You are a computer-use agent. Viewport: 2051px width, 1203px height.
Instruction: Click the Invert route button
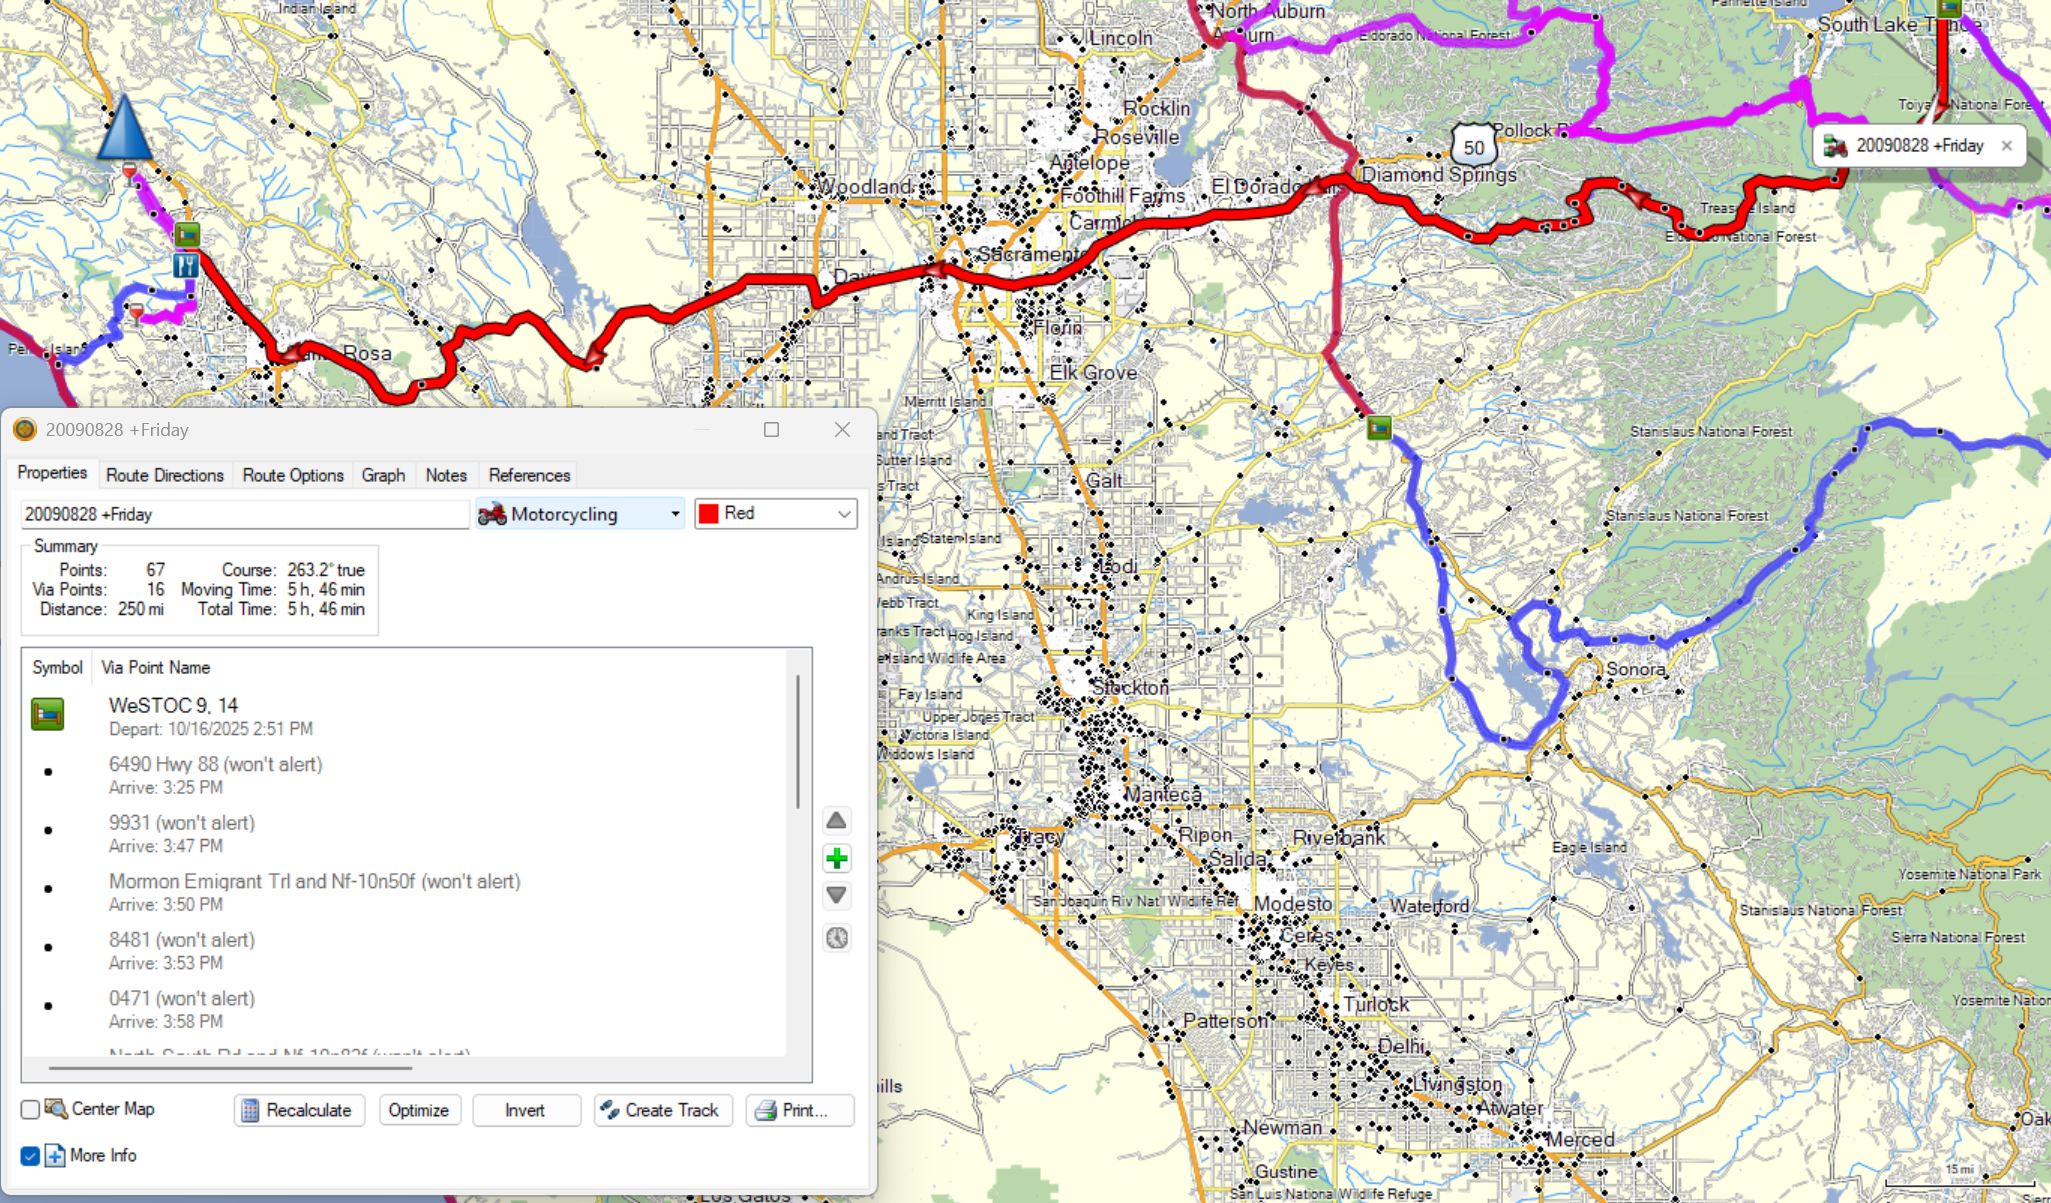[525, 1110]
